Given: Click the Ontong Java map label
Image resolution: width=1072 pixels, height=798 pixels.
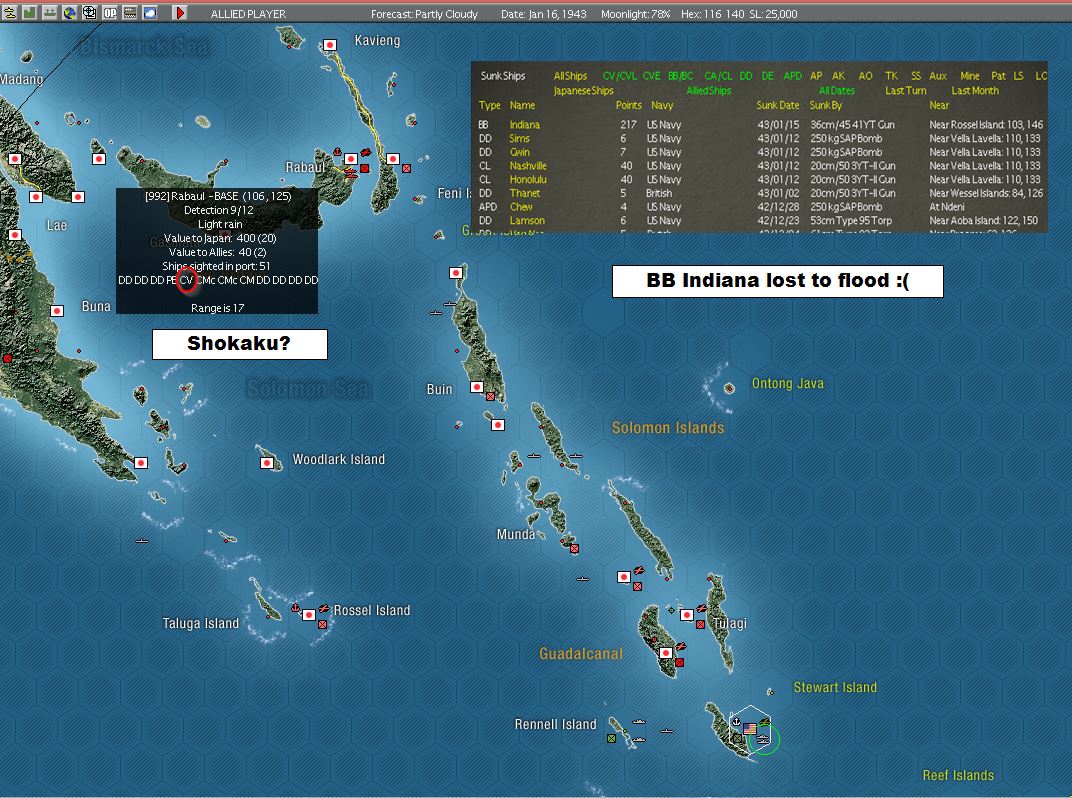Looking at the screenshot, I should pos(788,384).
